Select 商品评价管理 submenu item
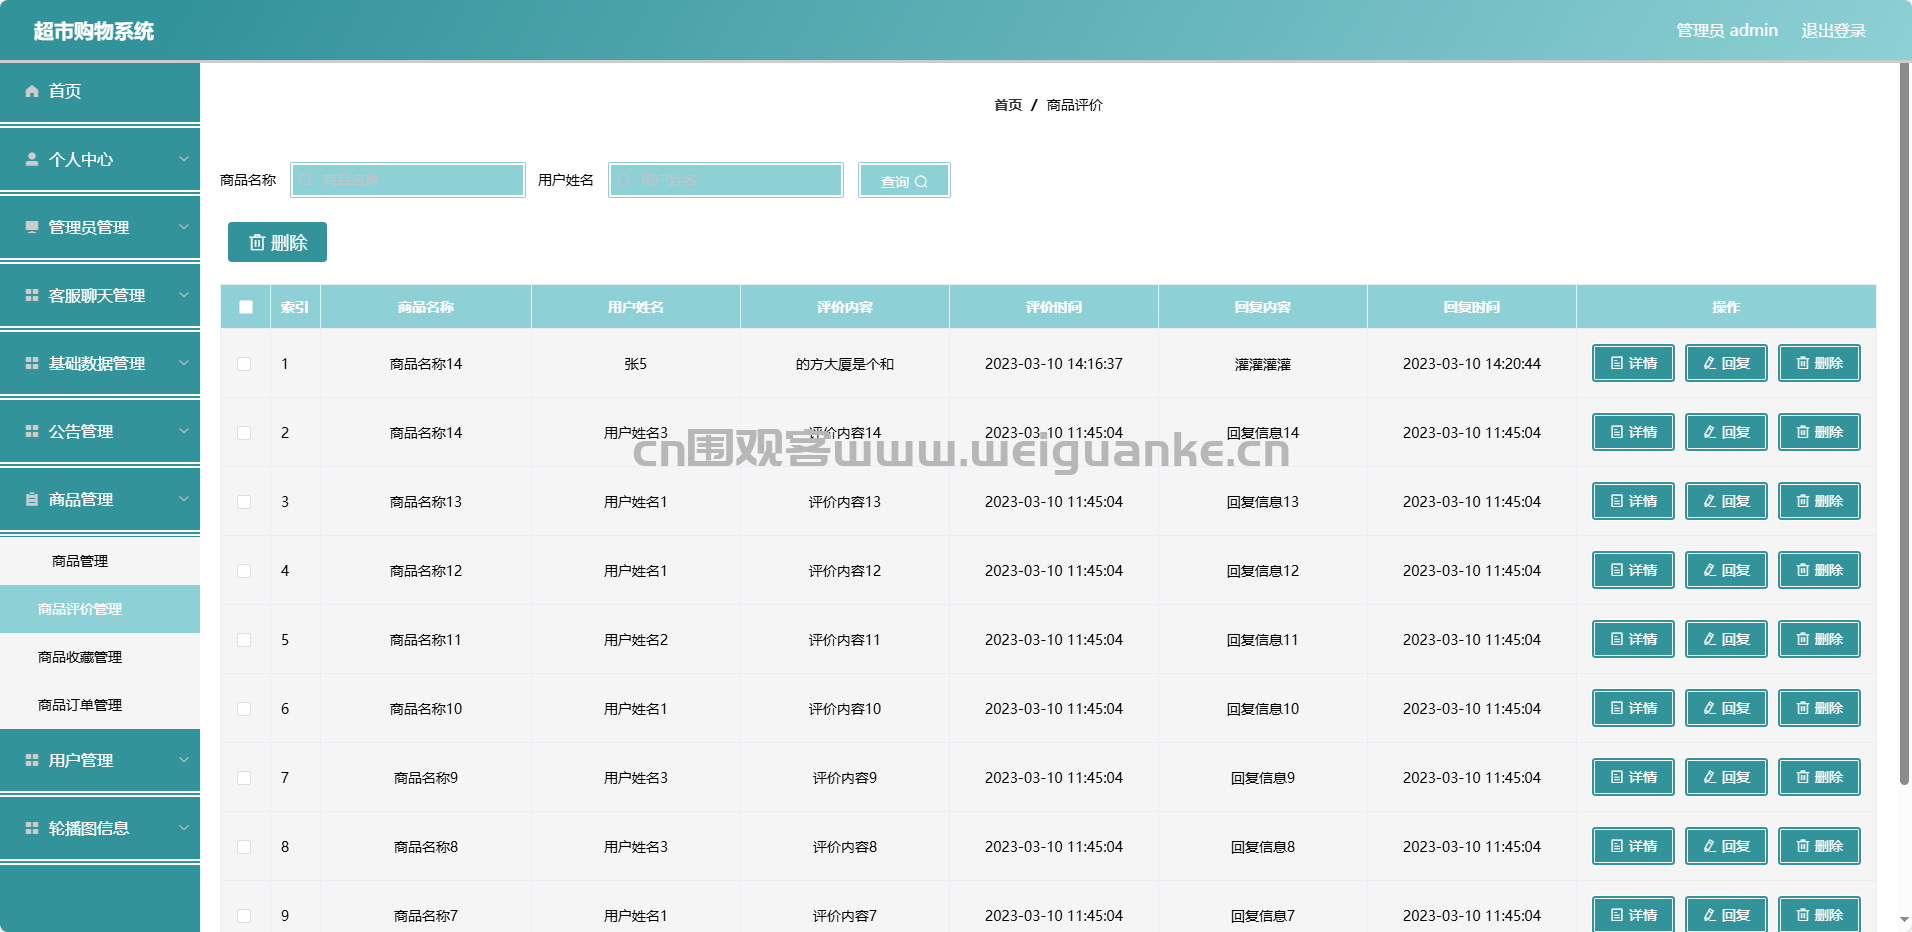This screenshot has height=932, width=1912. 100,609
